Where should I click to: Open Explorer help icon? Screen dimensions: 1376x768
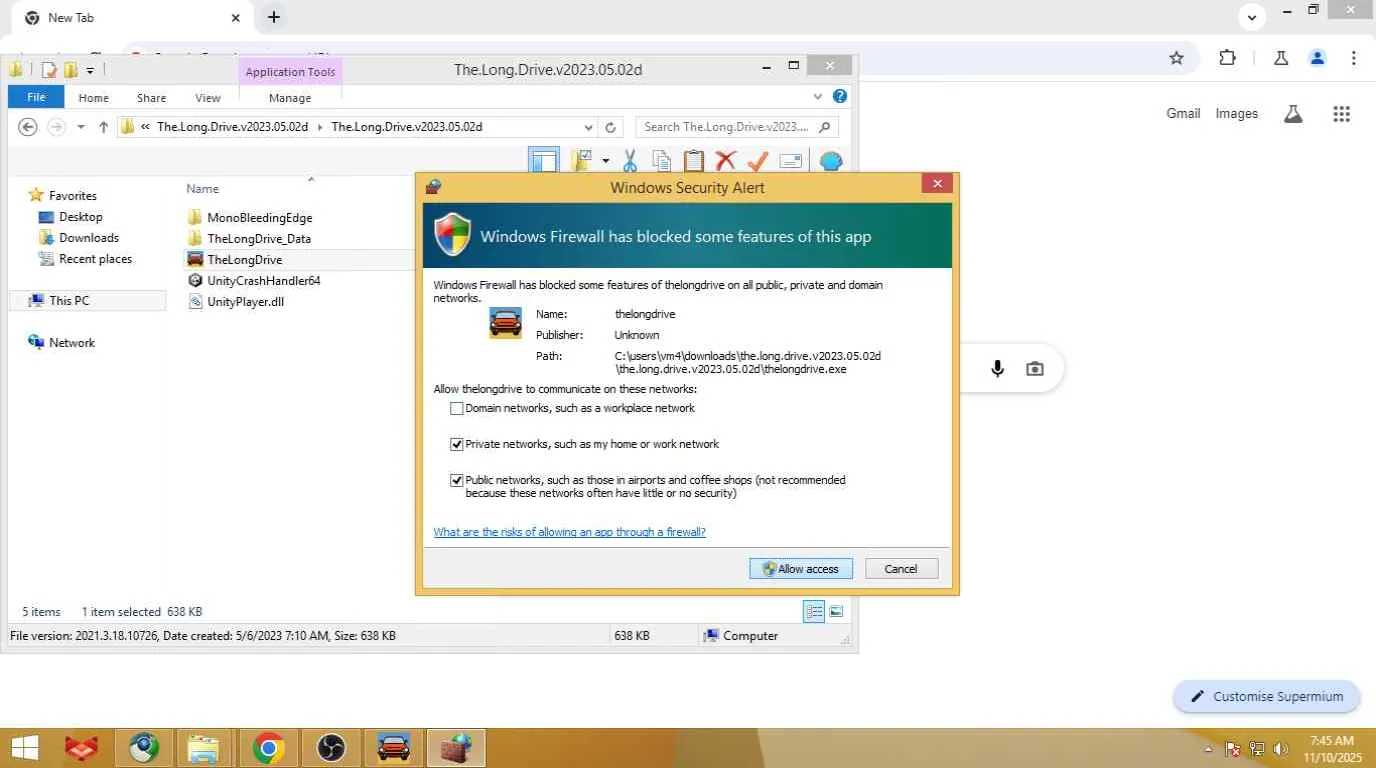pyautogui.click(x=840, y=97)
